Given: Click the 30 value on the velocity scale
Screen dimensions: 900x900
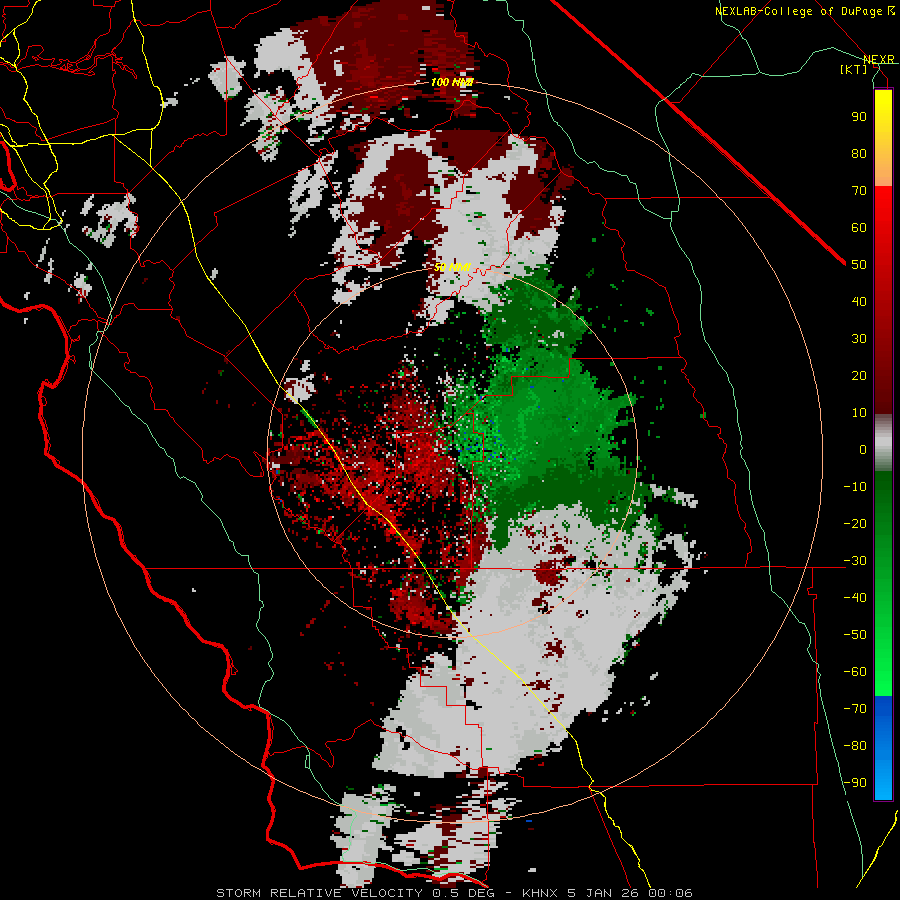Looking at the screenshot, I should coord(859,339).
